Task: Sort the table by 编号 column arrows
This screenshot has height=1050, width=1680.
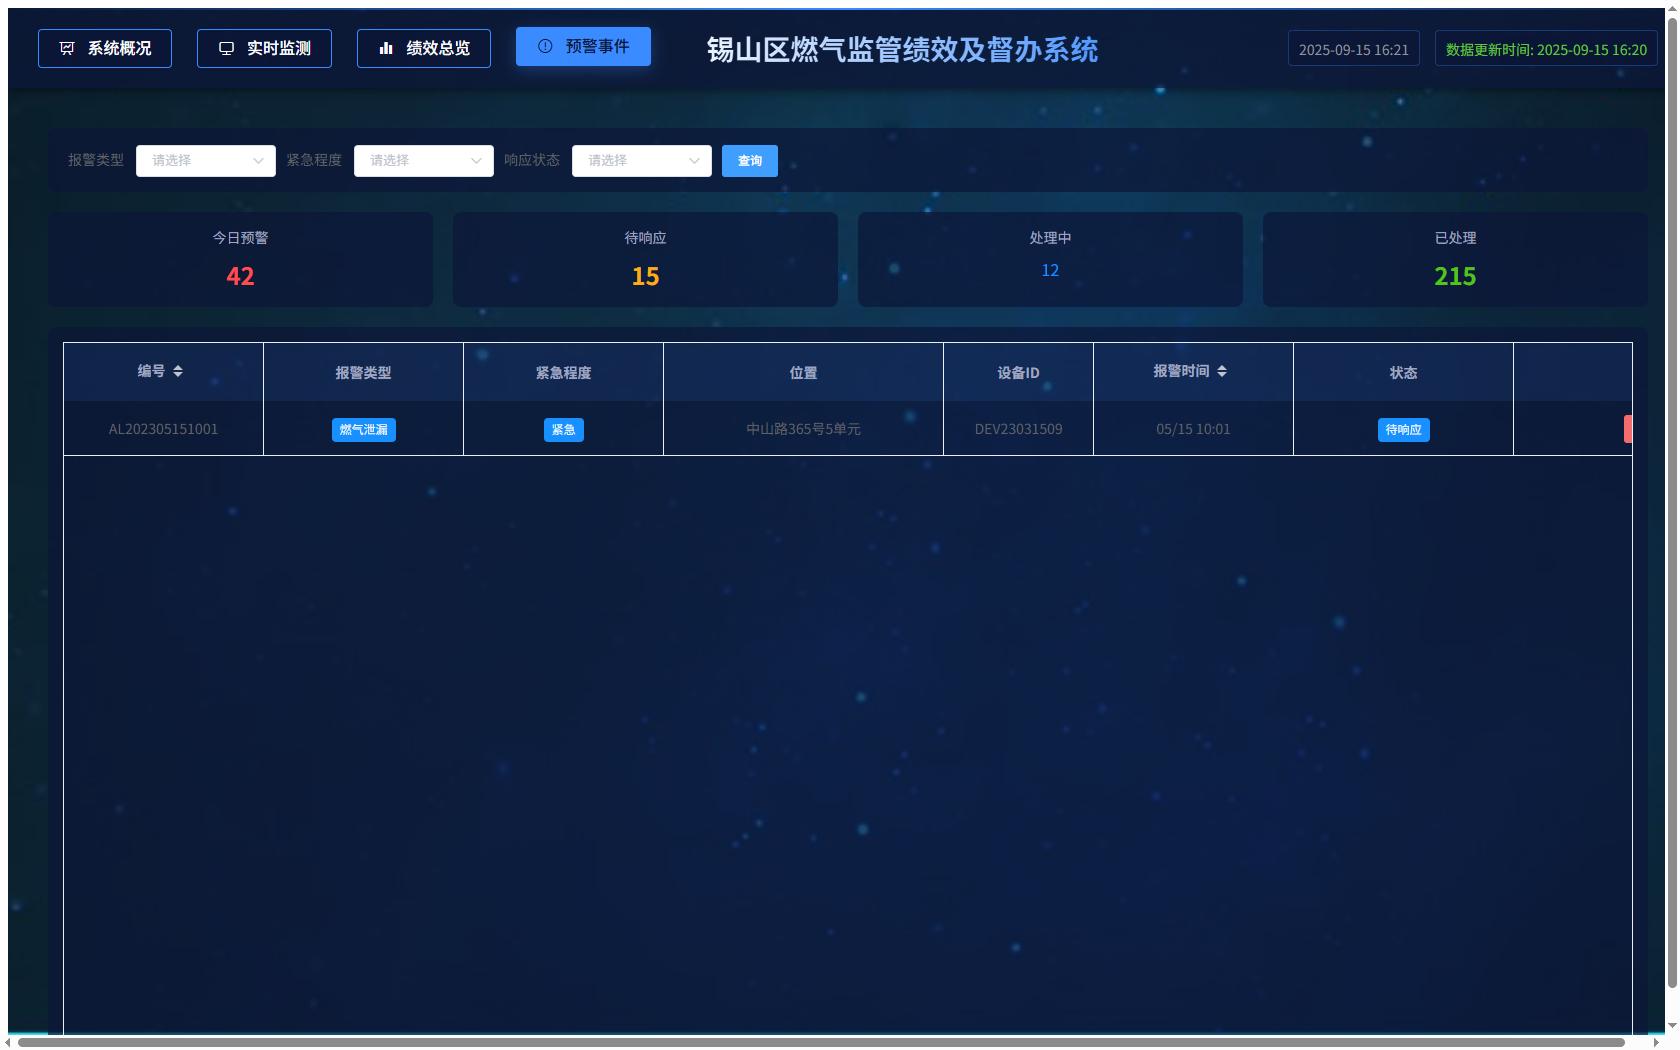Action: (178, 371)
